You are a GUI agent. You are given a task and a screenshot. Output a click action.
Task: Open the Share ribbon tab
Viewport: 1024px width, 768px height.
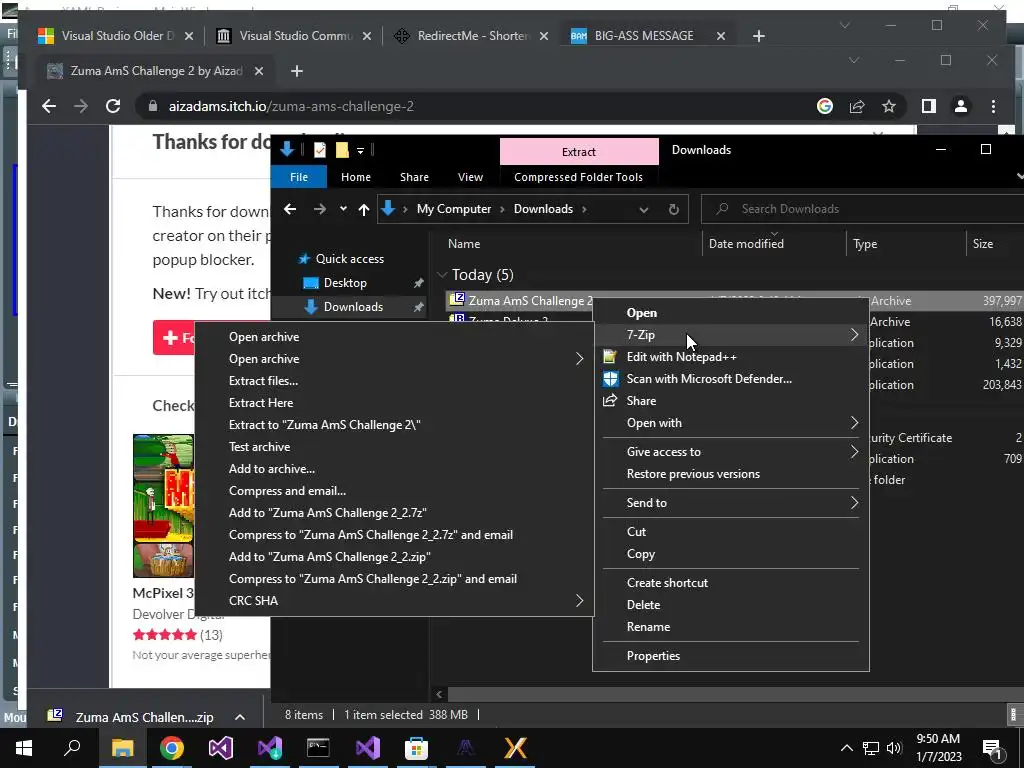(x=414, y=177)
